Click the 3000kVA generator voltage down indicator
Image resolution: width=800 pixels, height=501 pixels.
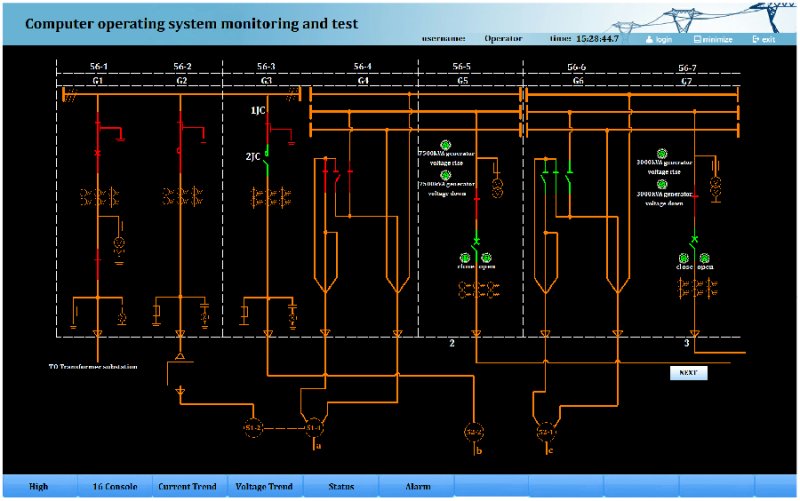tap(662, 185)
